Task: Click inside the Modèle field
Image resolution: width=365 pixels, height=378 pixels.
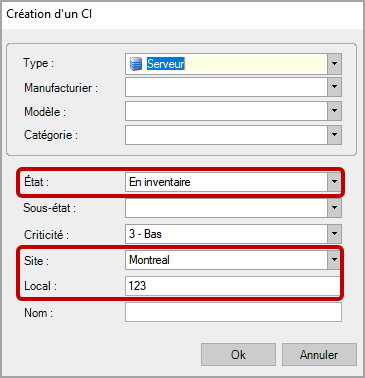Action: click(226, 111)
